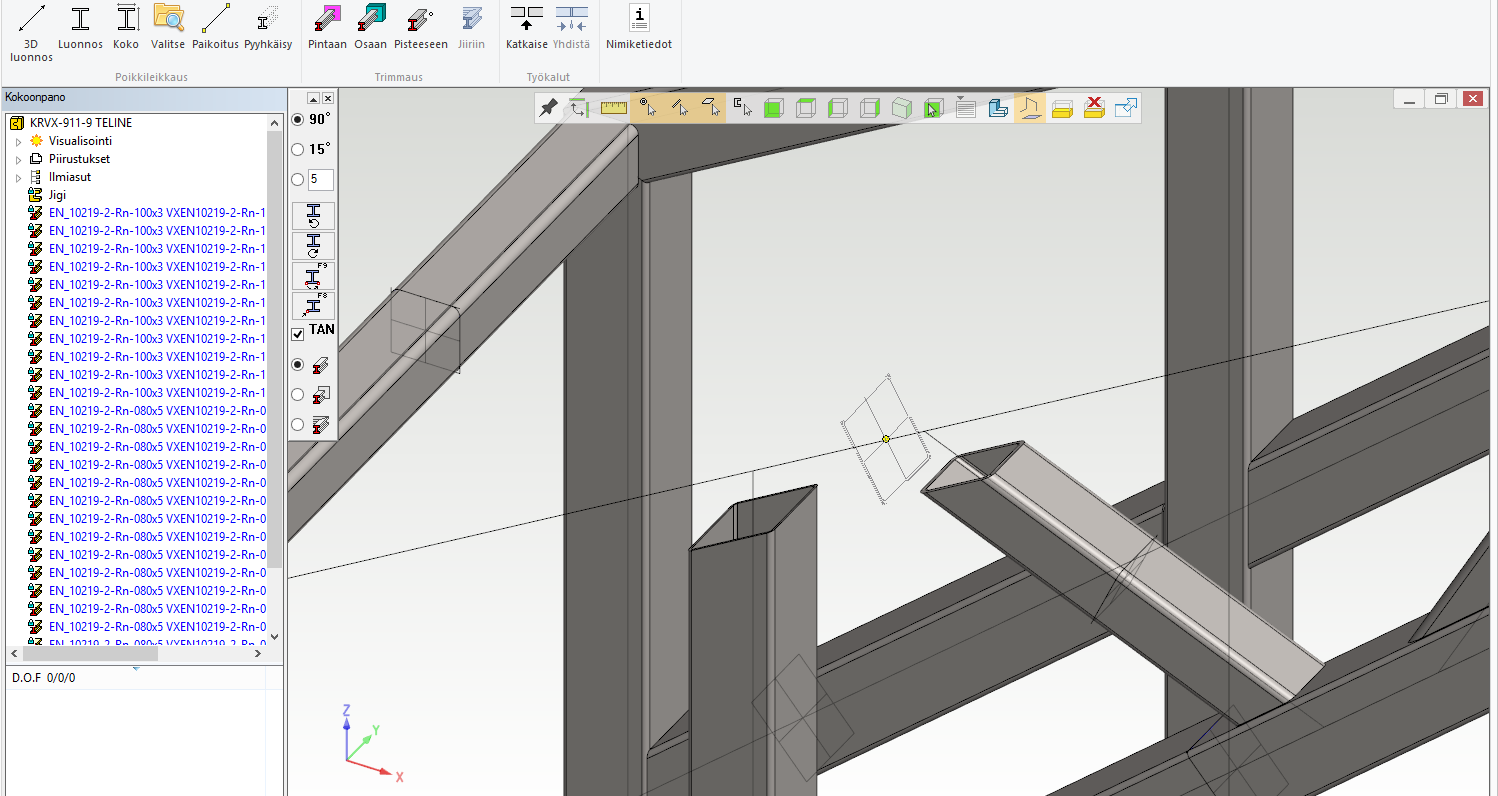
Task: Click the Pisteeseen trim-to-point button
Action: click(420, 19)
